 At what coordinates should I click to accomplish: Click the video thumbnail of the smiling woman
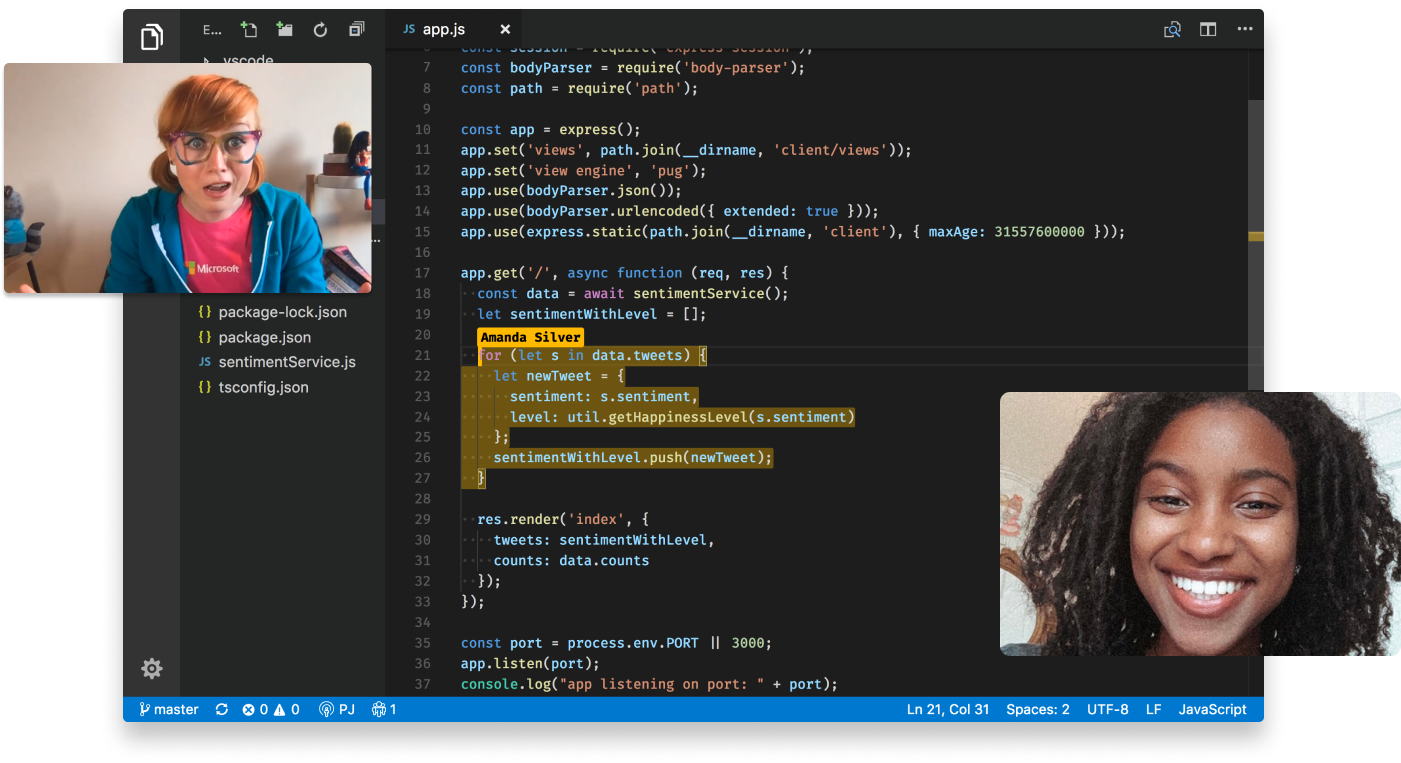point(1200,524)
